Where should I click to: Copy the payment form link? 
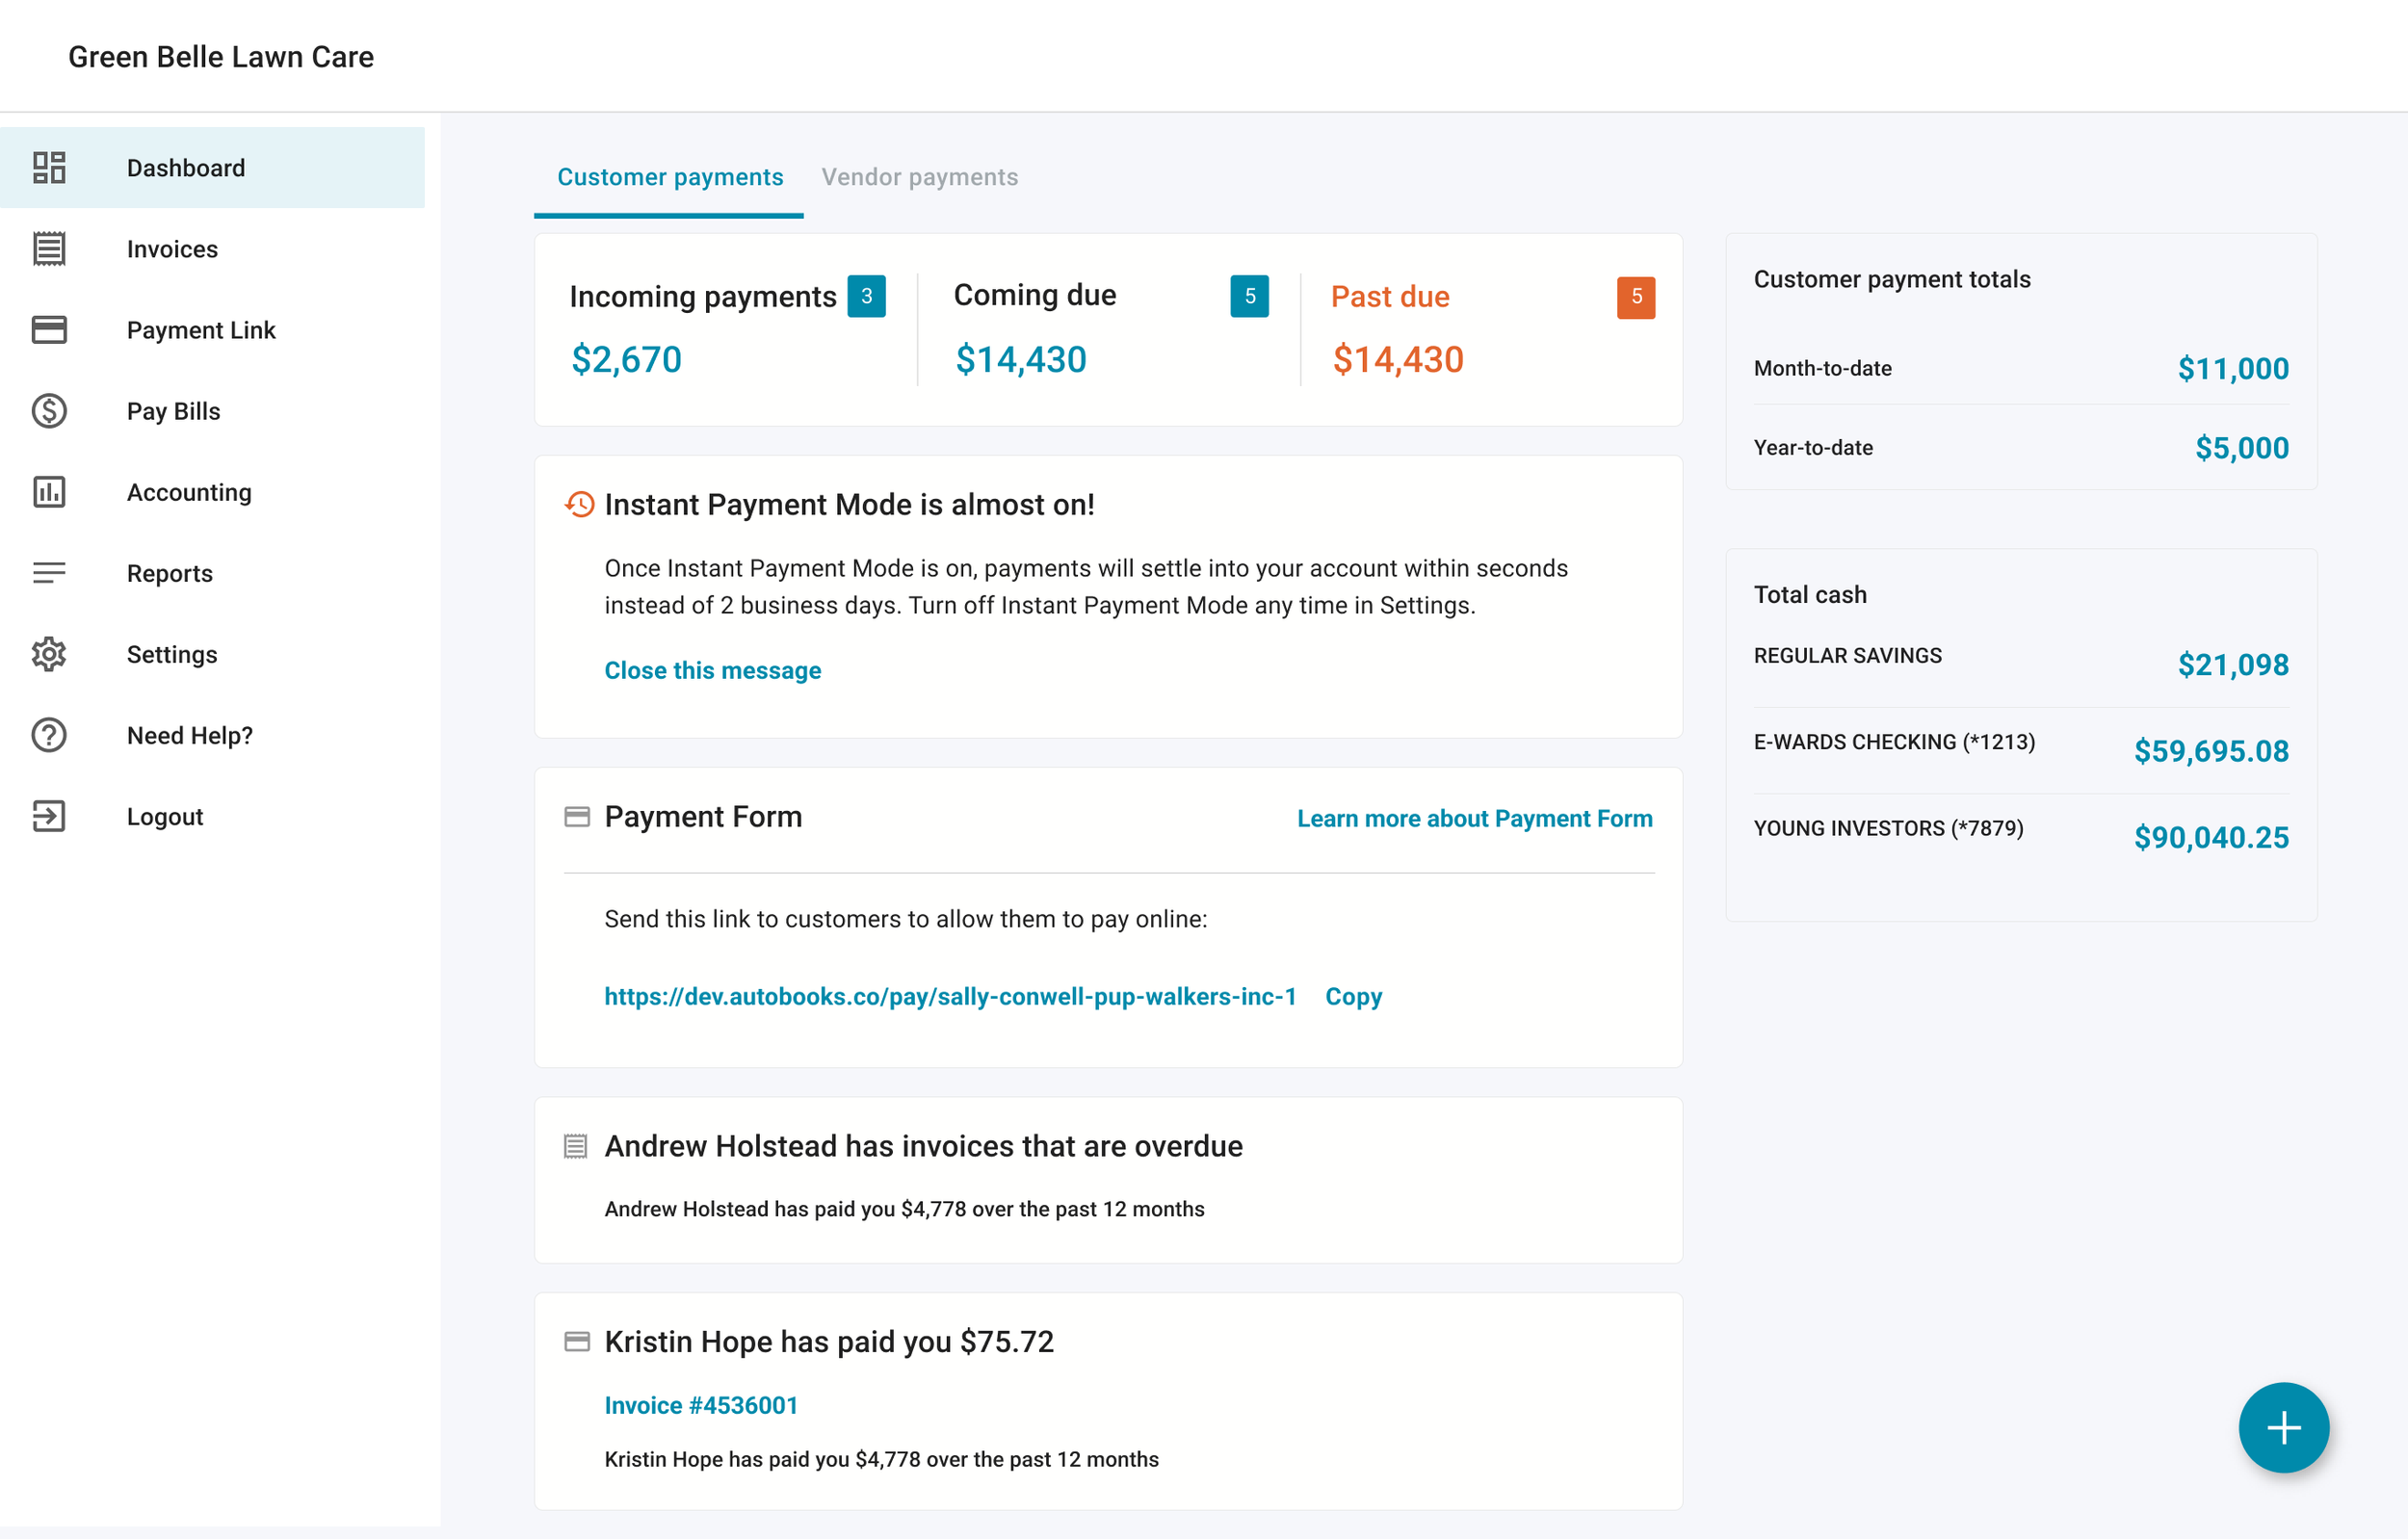click(1353, 996)
